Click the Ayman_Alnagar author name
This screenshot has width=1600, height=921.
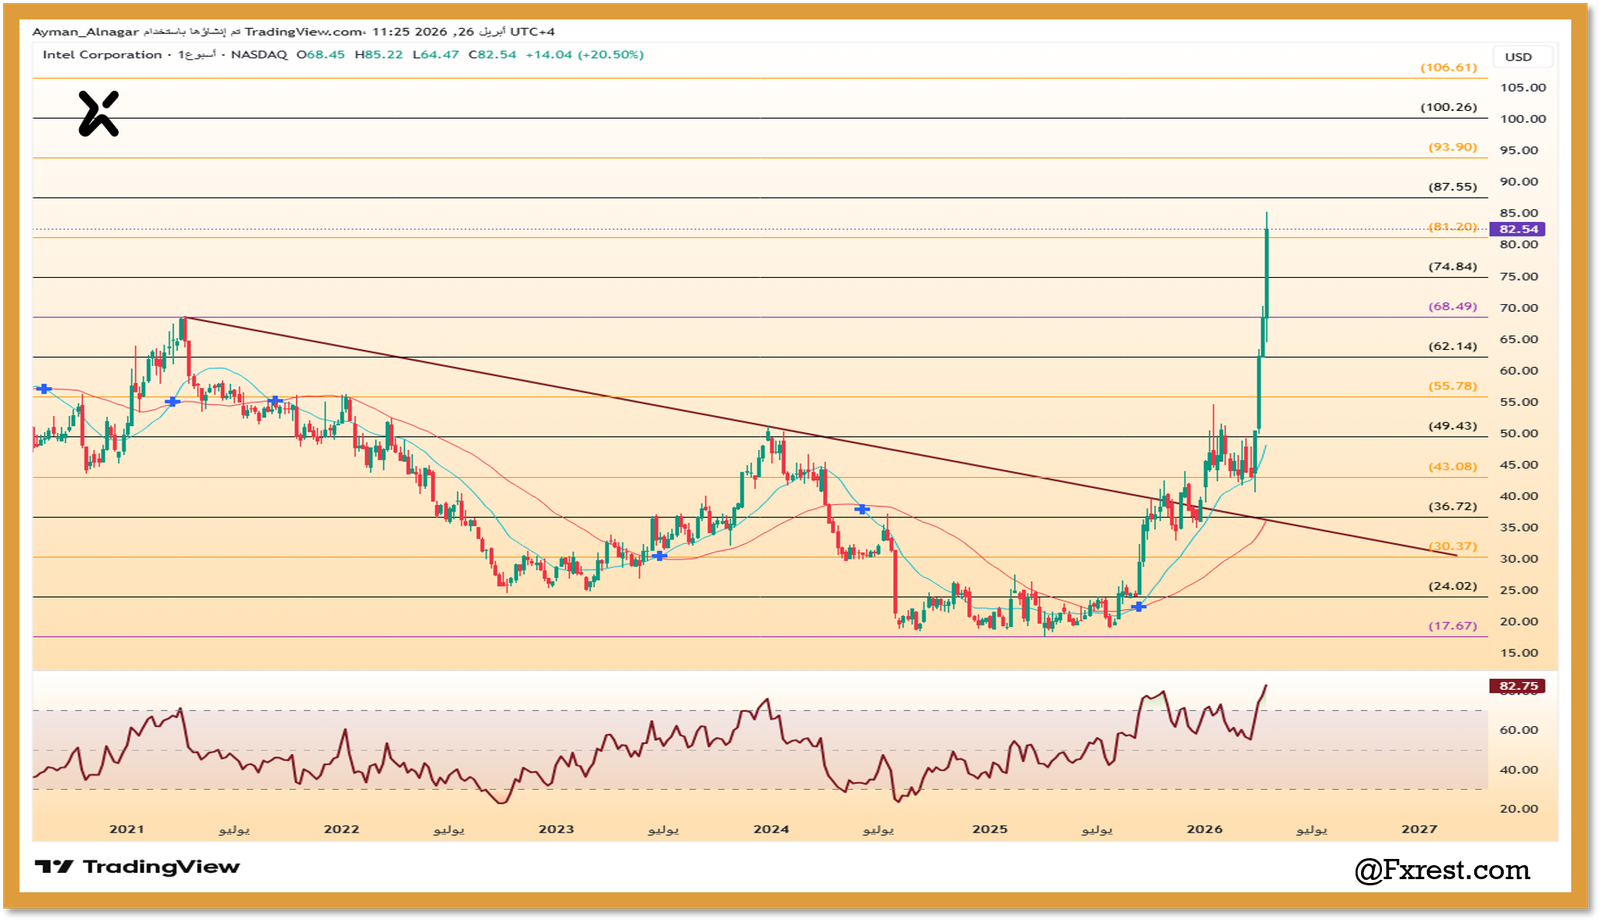[x=85, y=32]
